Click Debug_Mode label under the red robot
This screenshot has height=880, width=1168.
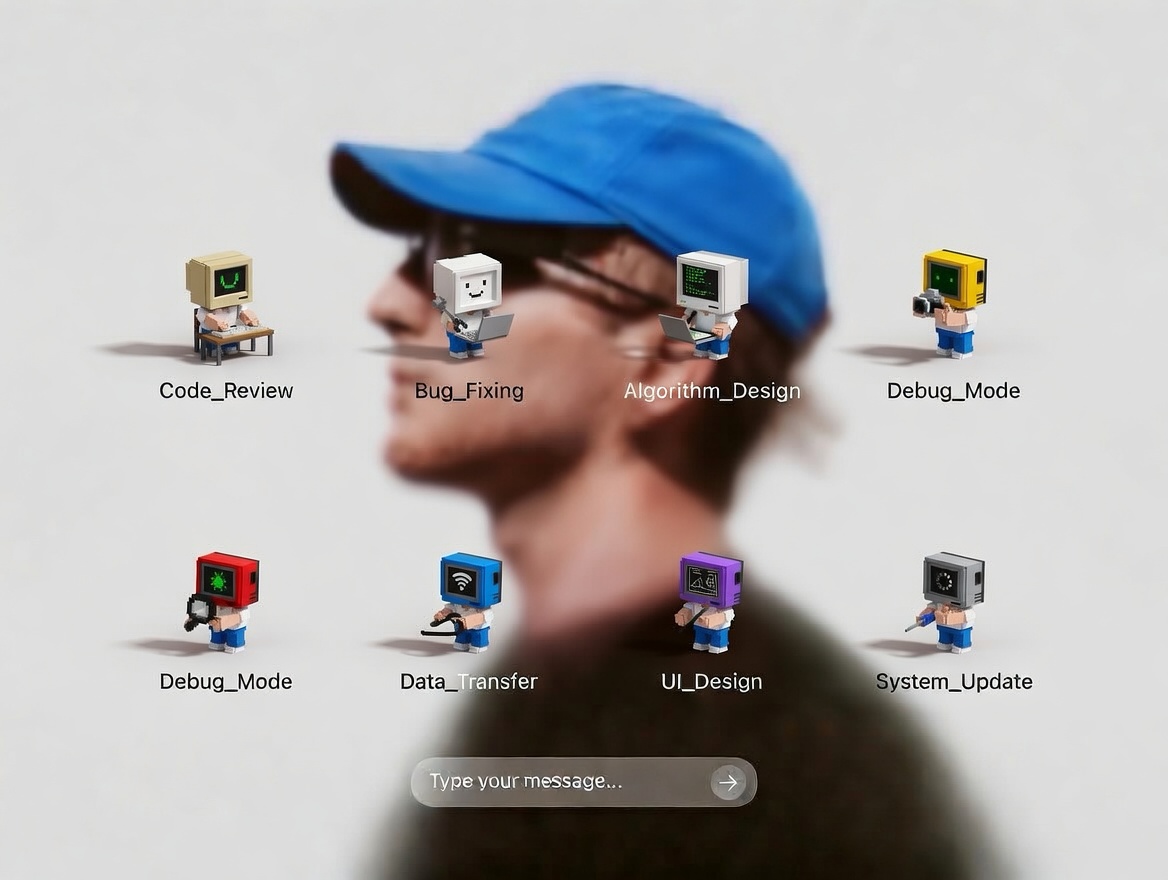coord(226,682)
